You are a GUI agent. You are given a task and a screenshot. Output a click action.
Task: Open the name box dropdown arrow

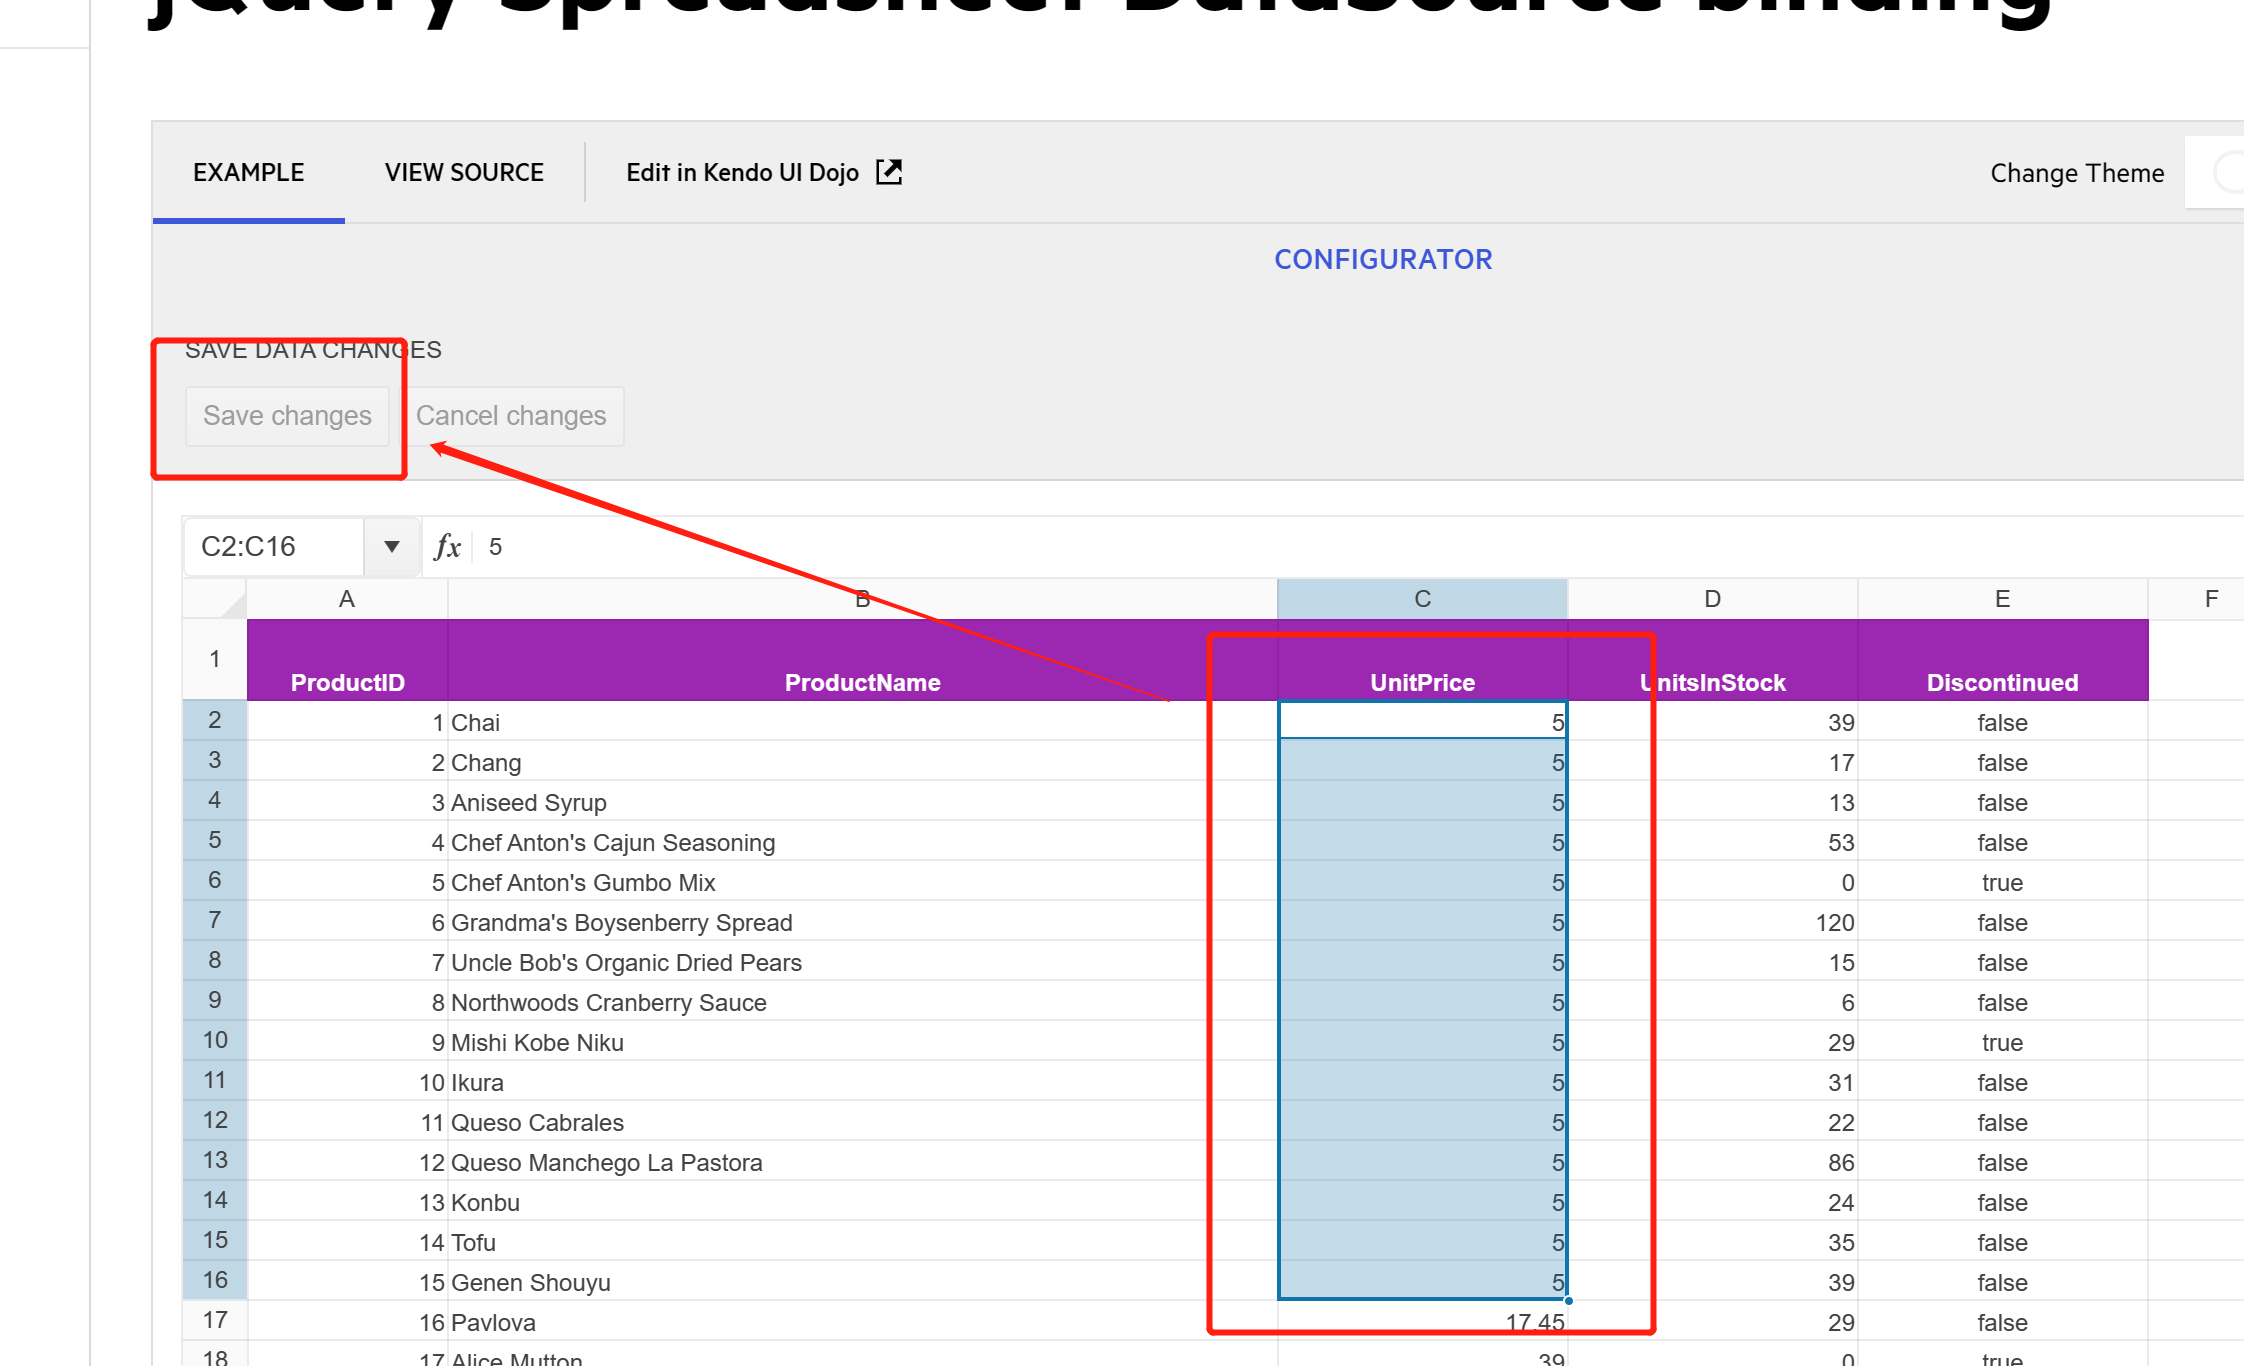(391, 547)
